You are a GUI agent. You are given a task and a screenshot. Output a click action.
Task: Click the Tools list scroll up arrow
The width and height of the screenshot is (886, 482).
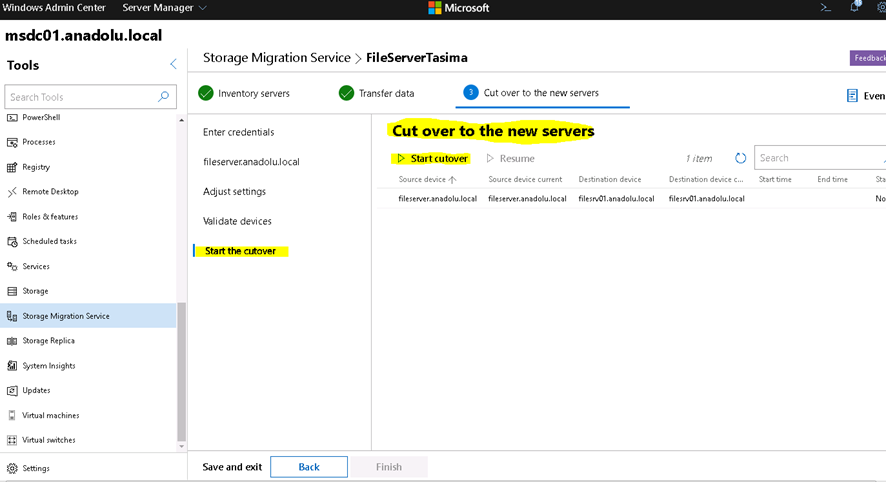coord(181,120)
